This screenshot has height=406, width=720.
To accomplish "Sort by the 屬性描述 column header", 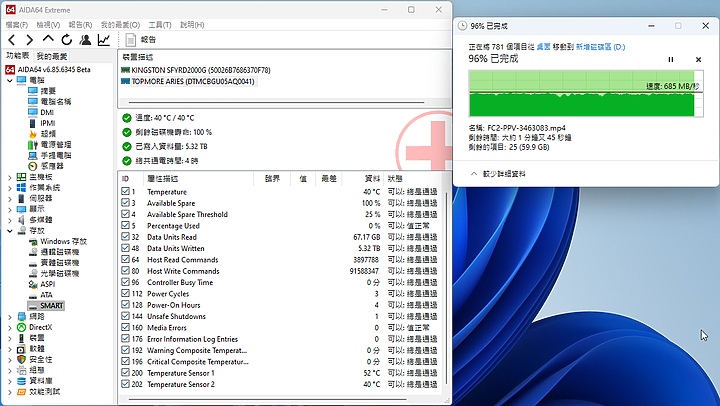I will (x=198, y=179).
